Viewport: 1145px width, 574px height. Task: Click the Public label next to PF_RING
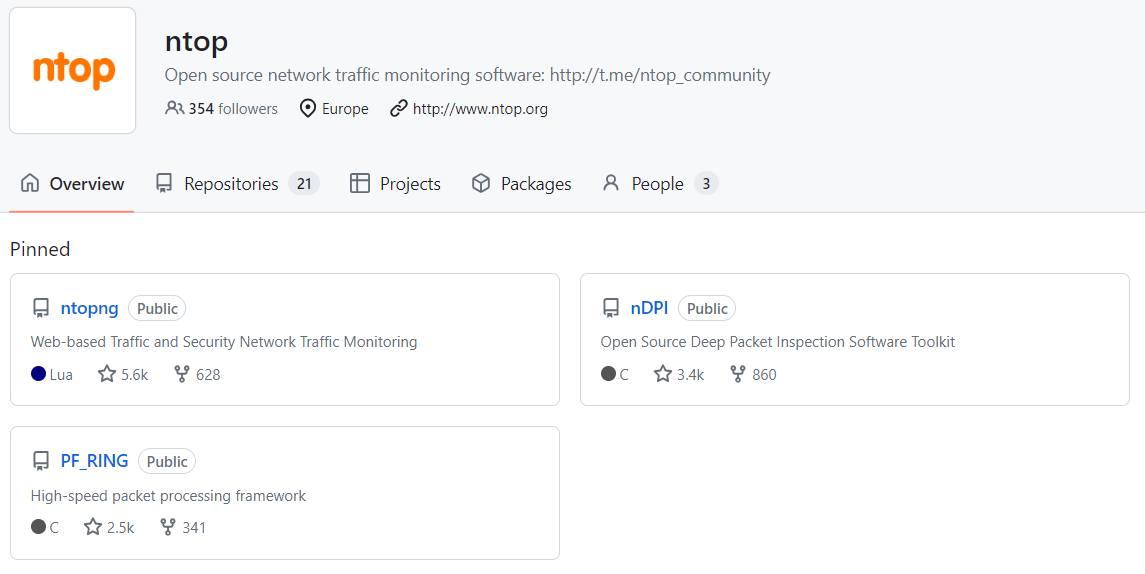click(x=166, y=462)
